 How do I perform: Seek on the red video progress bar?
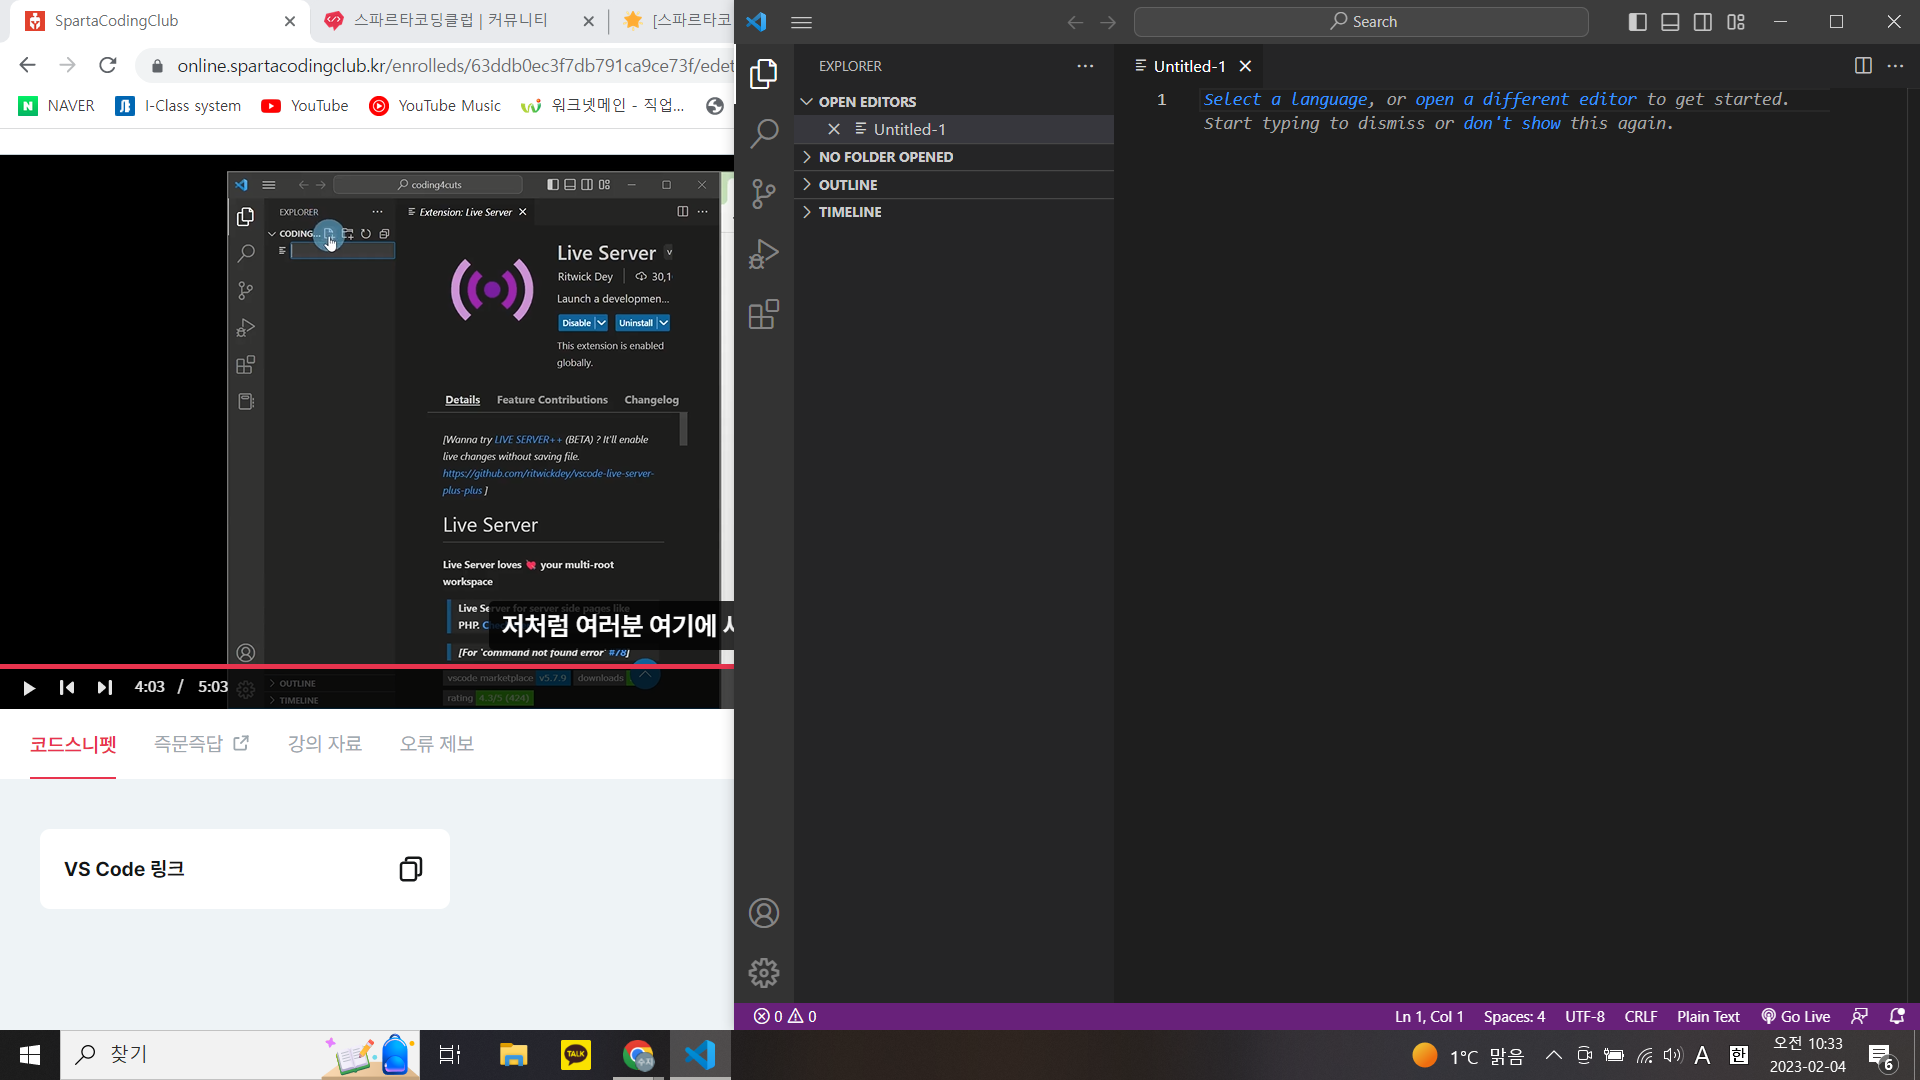(367, 665)
